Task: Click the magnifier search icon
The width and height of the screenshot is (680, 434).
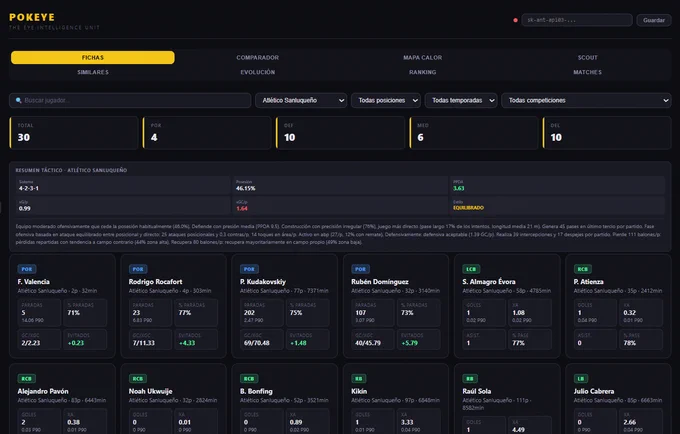Action: pyautogui.click(x=19, y=100)
